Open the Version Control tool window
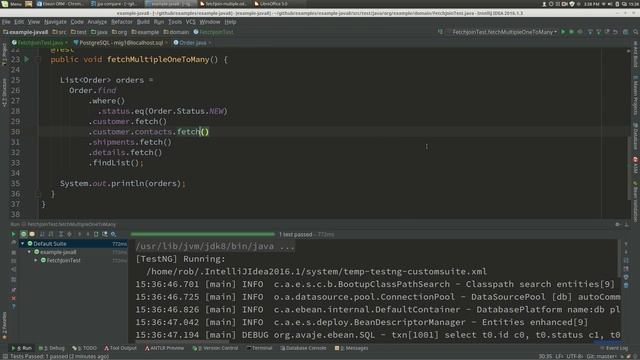Viewport: 640px width, 360px height. [x=215, y=348]
